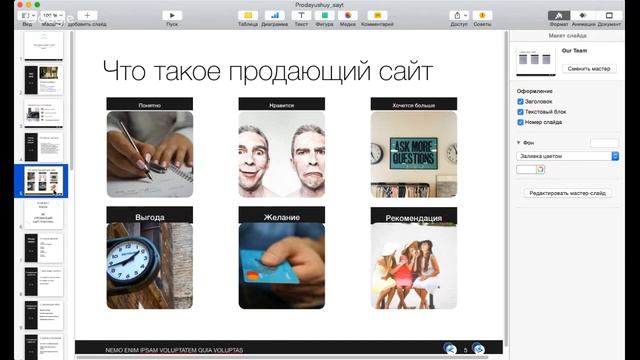
Task: Select slide 8 thumbnail in navigator
Action: coord(44,282)
